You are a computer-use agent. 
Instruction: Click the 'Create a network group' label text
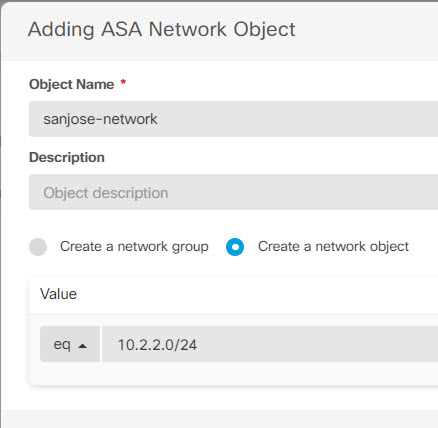pyautogui.click(x=134, y=247)
